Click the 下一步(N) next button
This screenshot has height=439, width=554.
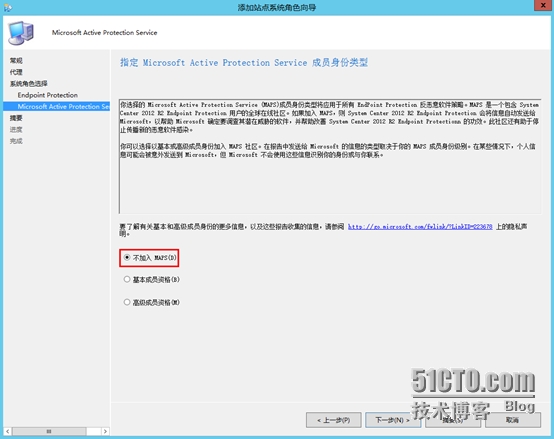tap(393, 420)
